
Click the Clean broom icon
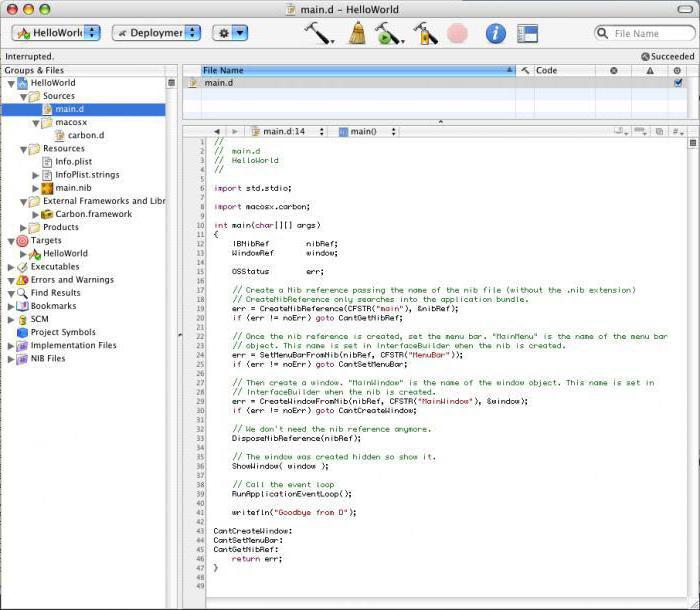(x=356, y=33)
